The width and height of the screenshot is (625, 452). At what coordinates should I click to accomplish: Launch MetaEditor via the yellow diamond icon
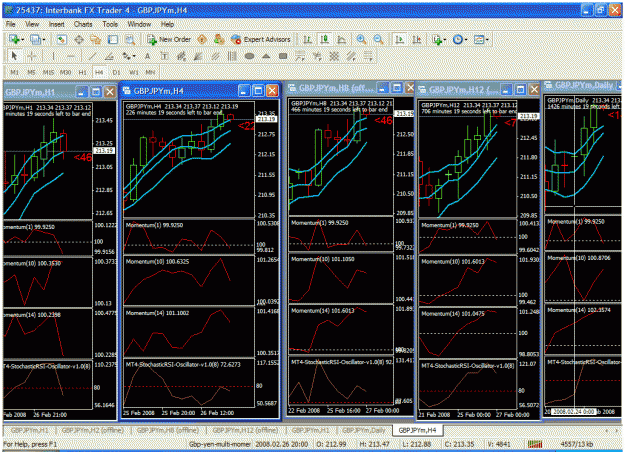[202, 39]
